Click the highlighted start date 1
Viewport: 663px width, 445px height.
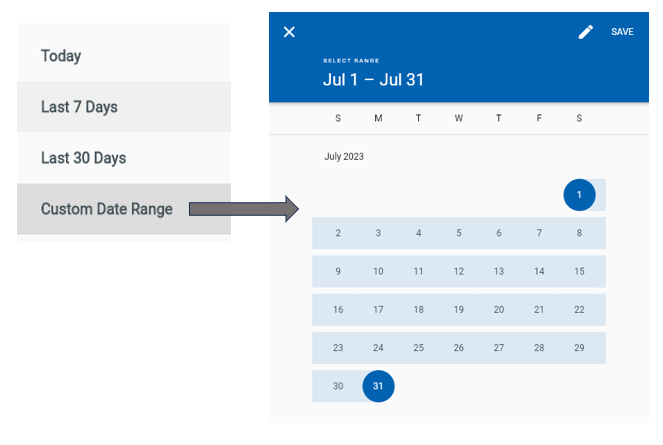579,195
